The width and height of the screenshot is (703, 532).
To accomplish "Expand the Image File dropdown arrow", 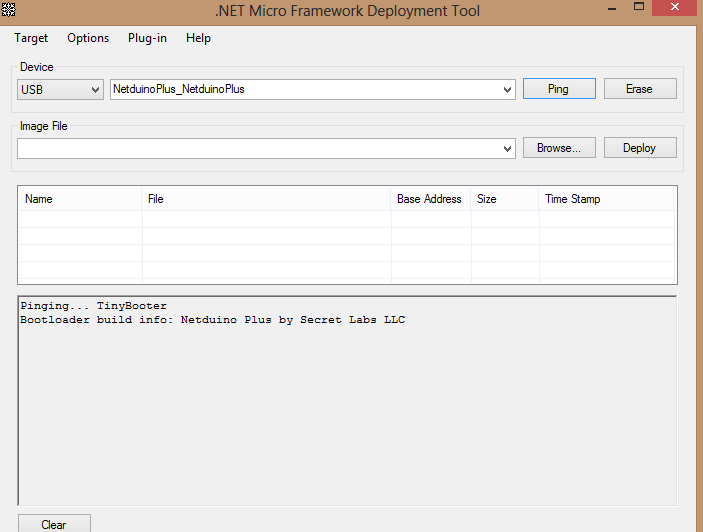I will coord(508,148).
